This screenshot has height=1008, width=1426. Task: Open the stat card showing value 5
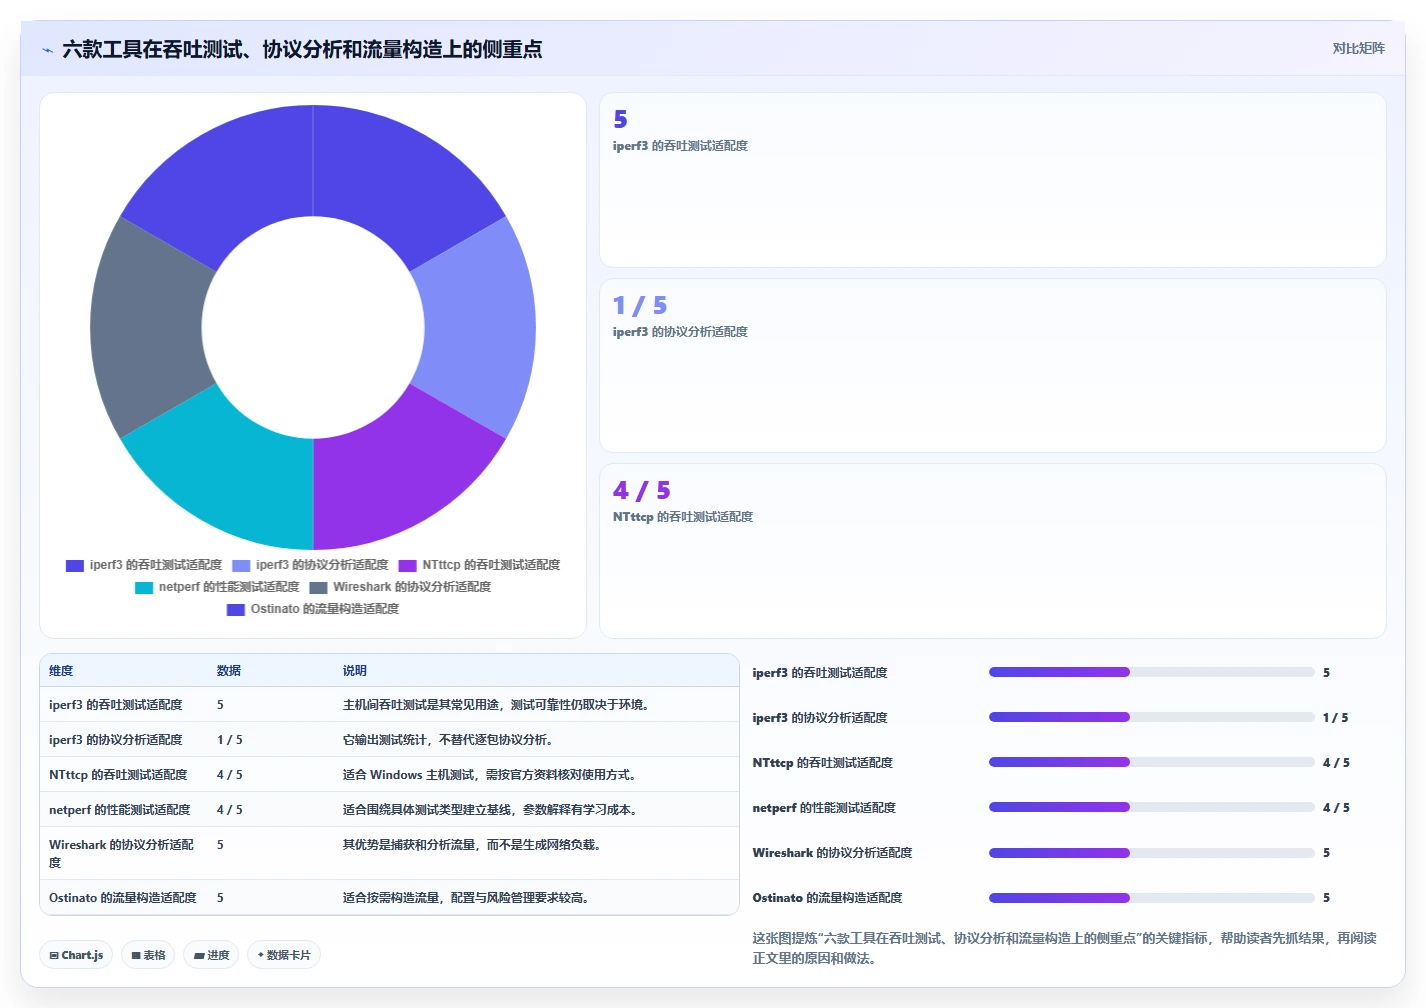click(992, 180)
